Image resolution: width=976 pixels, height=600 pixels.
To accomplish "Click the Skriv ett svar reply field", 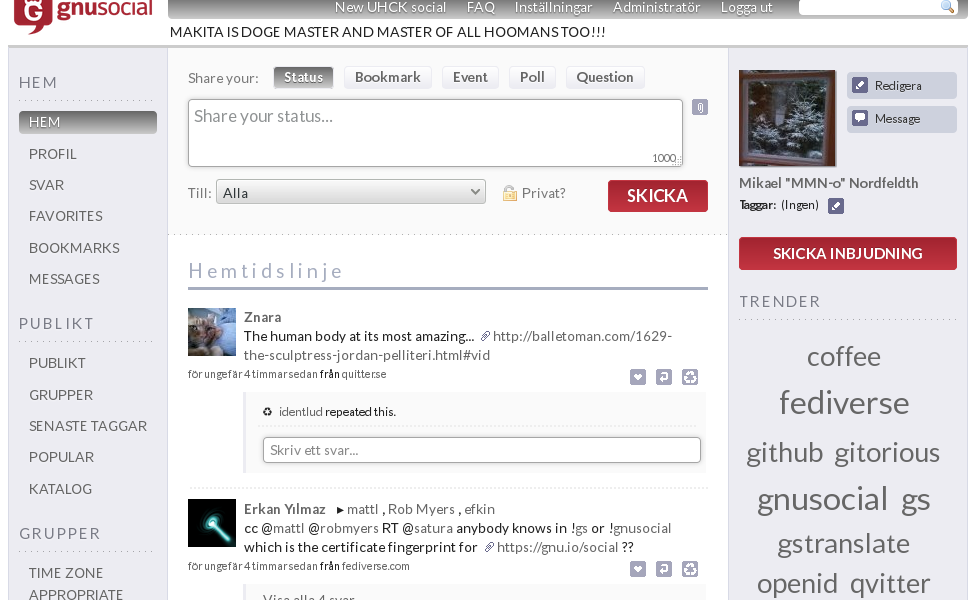I will coord(481,450).
